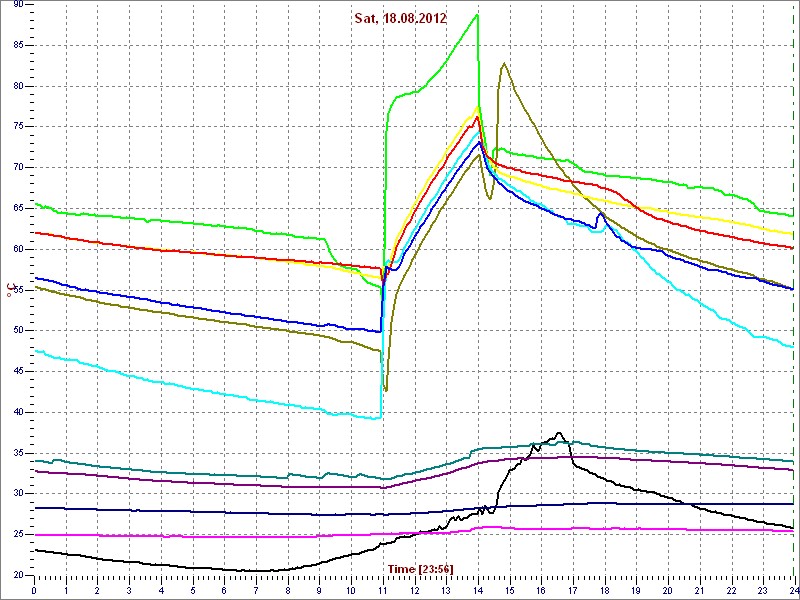Click hour 11 on the time axis
This screenshot has width=800, height=600.
pos(383,590)
